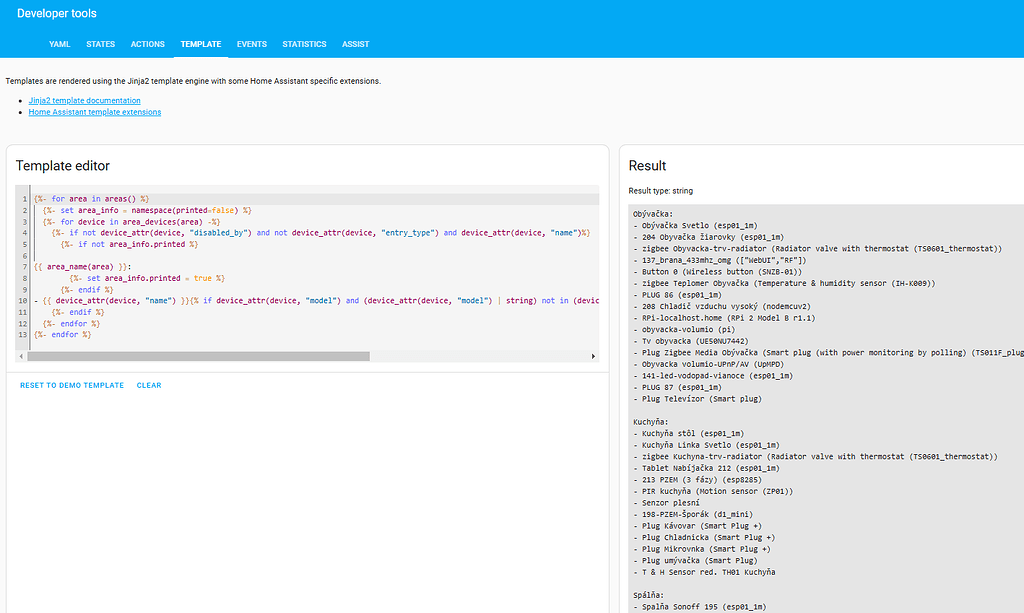The height and width of the screenshot is (613, 1024).
Task: Switch to the STATES tab
Action: tap(101, 44)
